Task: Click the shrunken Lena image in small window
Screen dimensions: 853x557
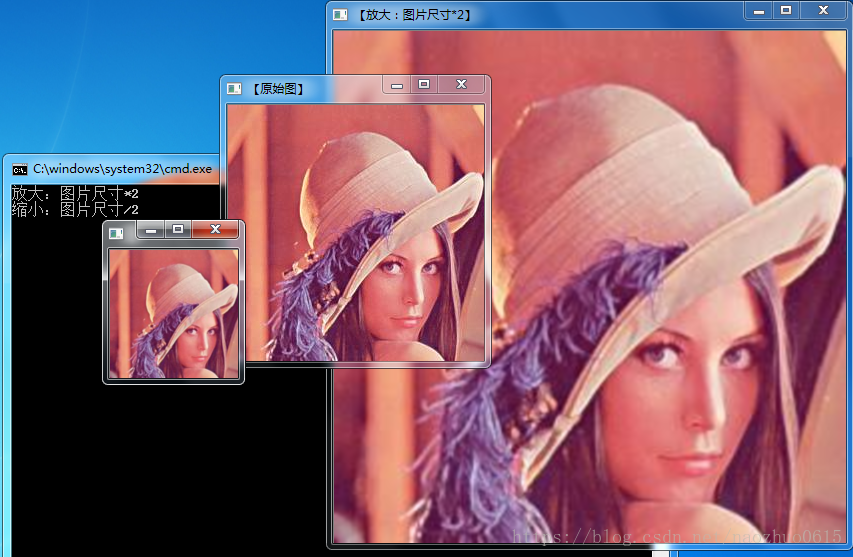Action: (x=174, y=314)
